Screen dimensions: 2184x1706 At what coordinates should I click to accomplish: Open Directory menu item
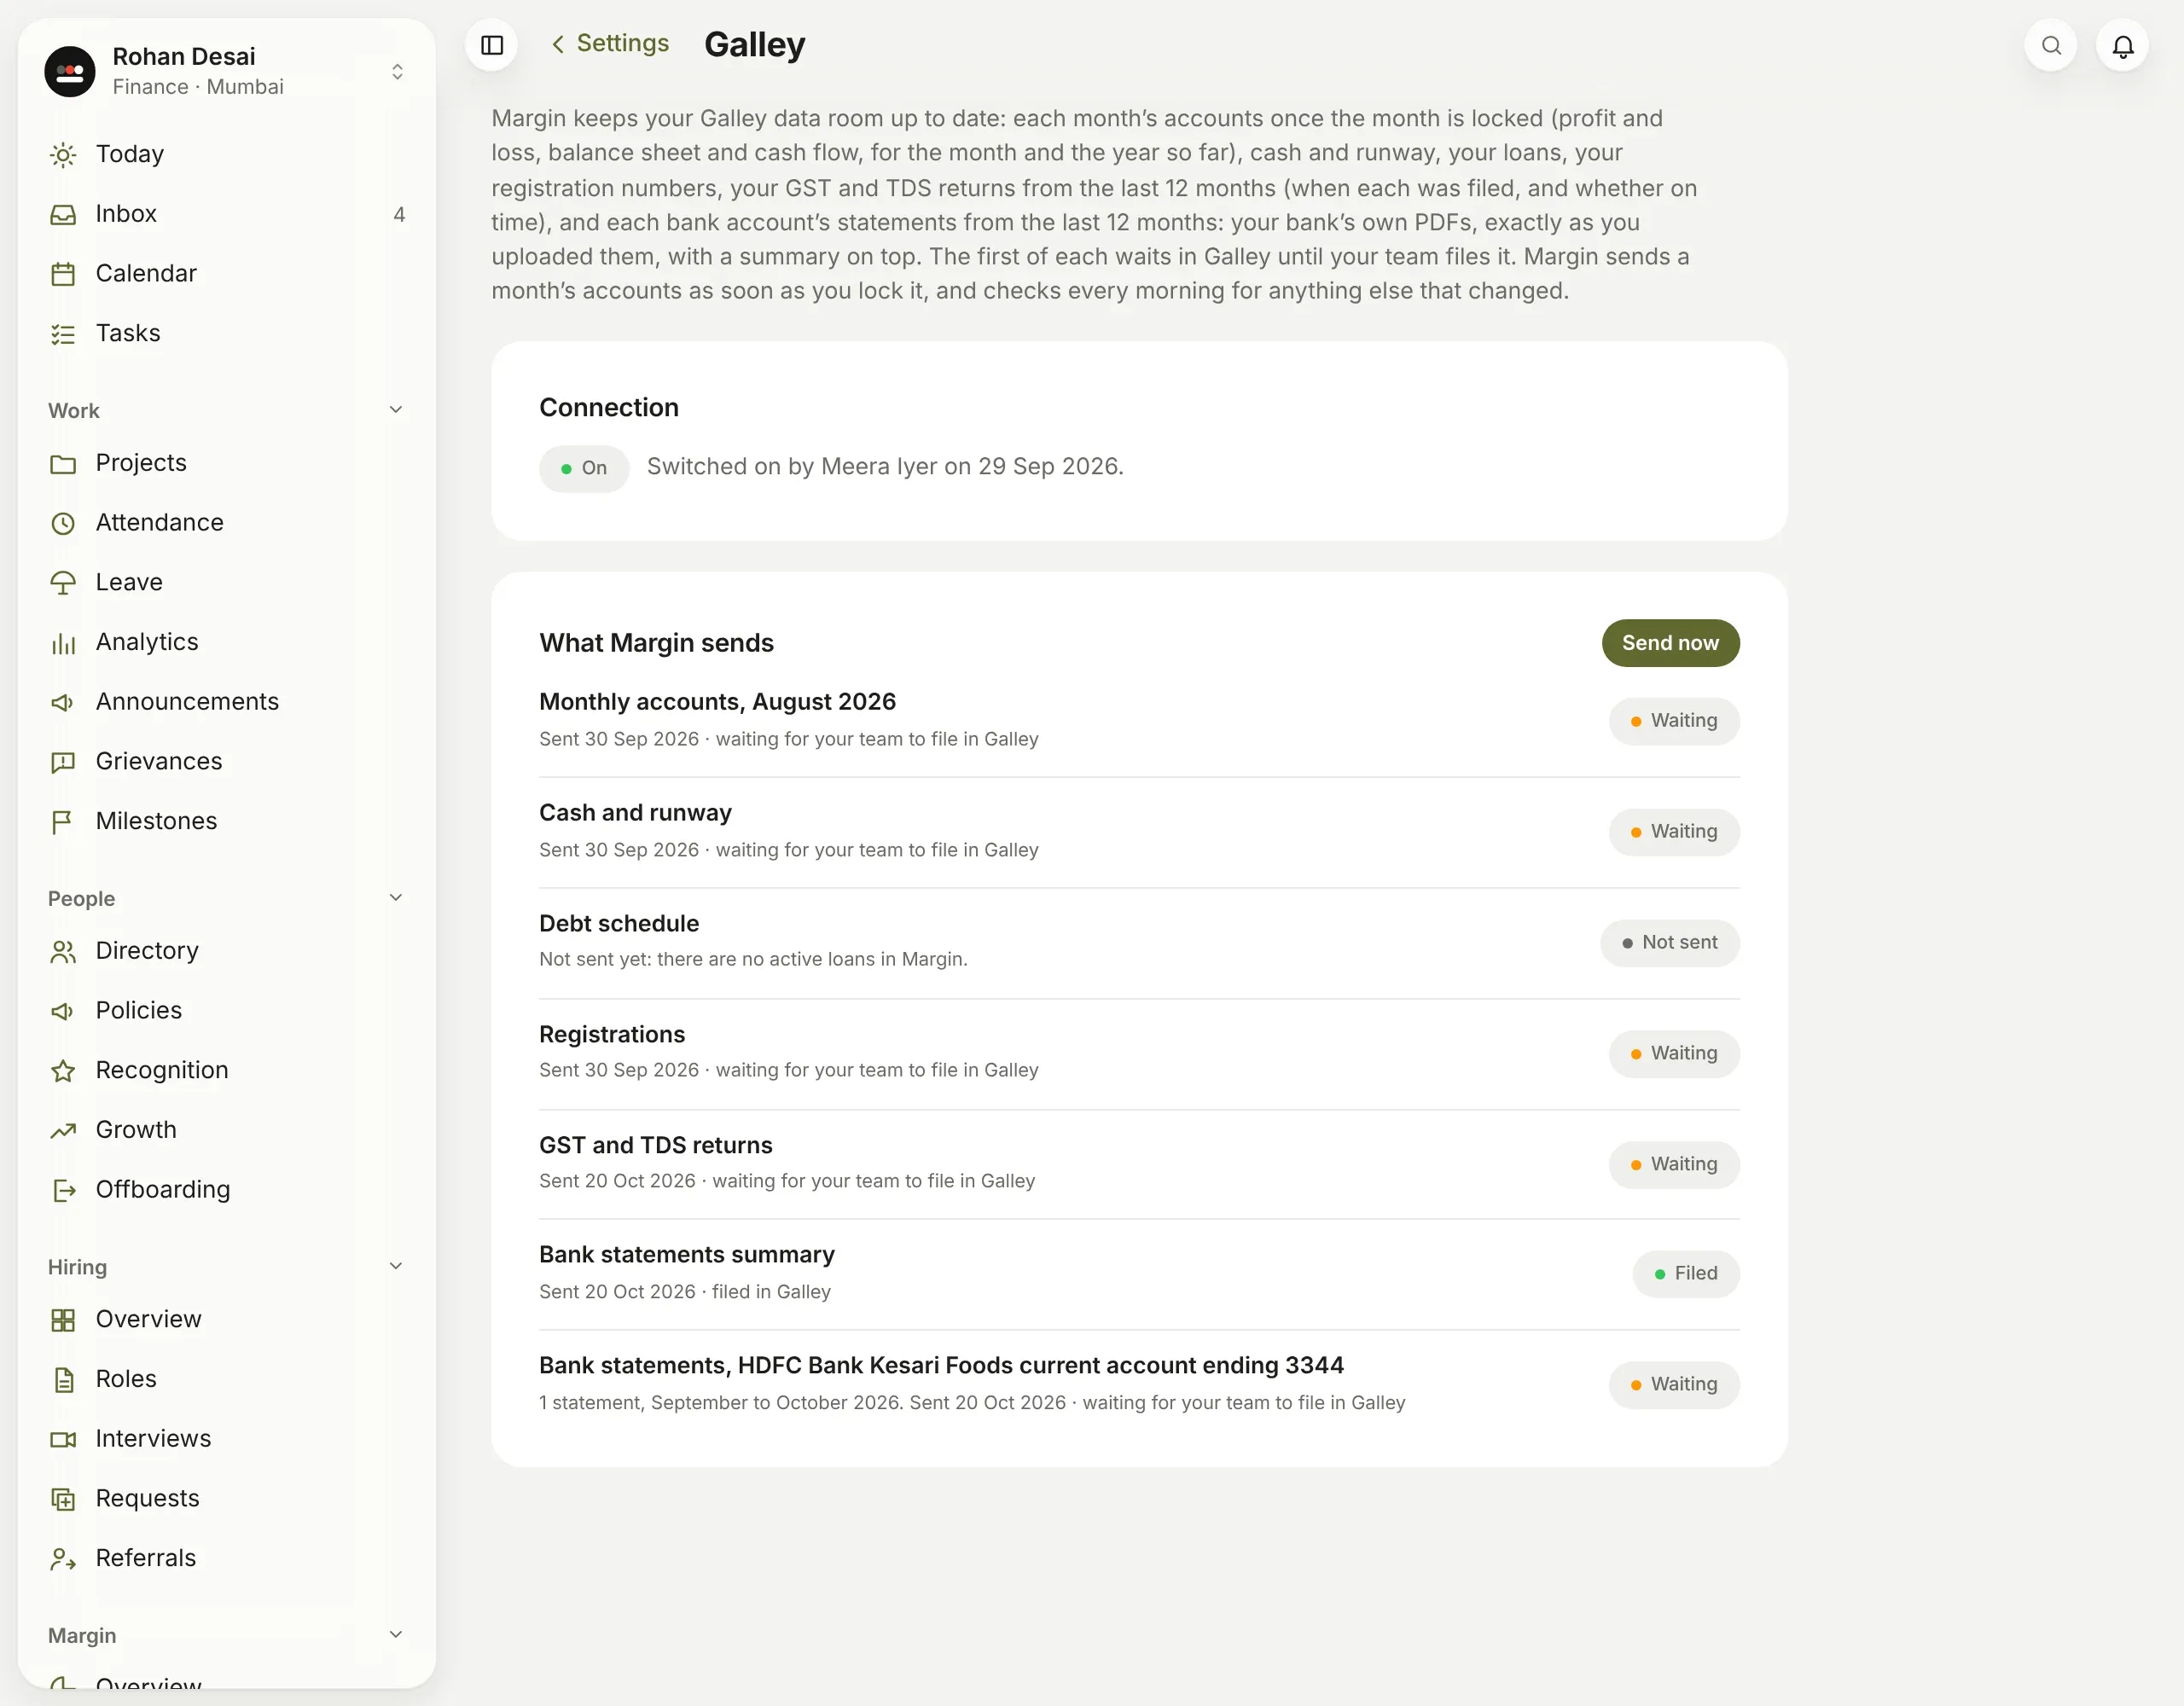227,950
